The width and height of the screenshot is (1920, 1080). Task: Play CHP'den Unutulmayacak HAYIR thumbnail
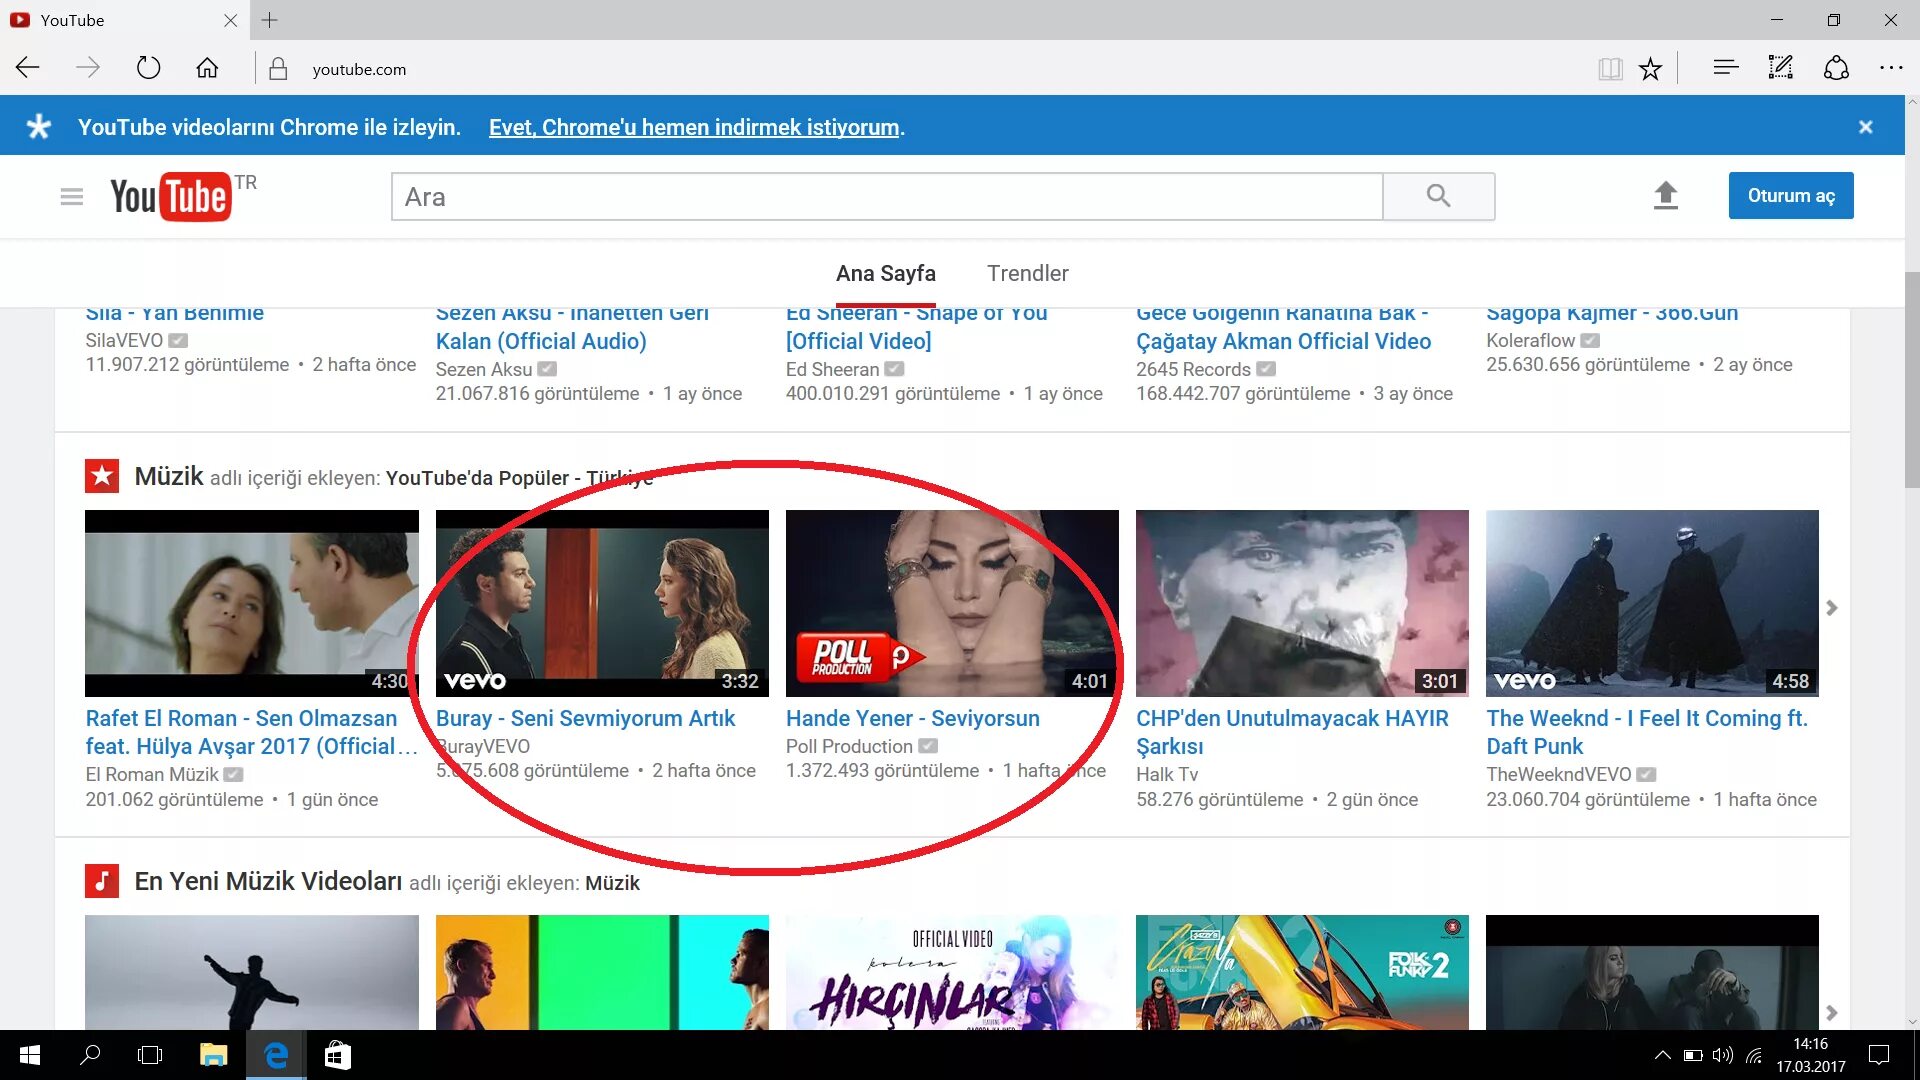1302,603
